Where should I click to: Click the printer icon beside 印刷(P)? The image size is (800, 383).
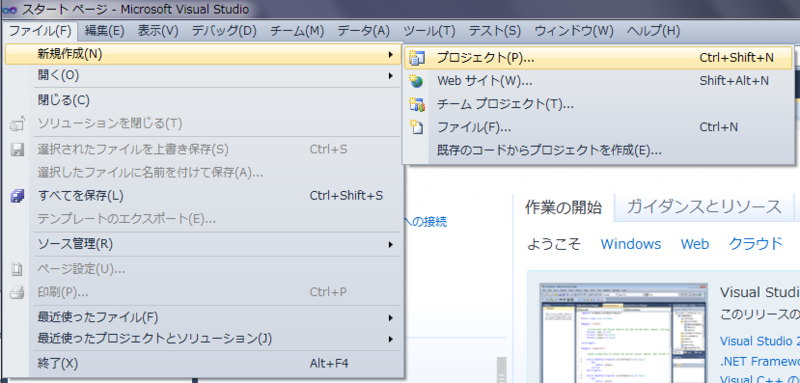[x=17, y=292]
